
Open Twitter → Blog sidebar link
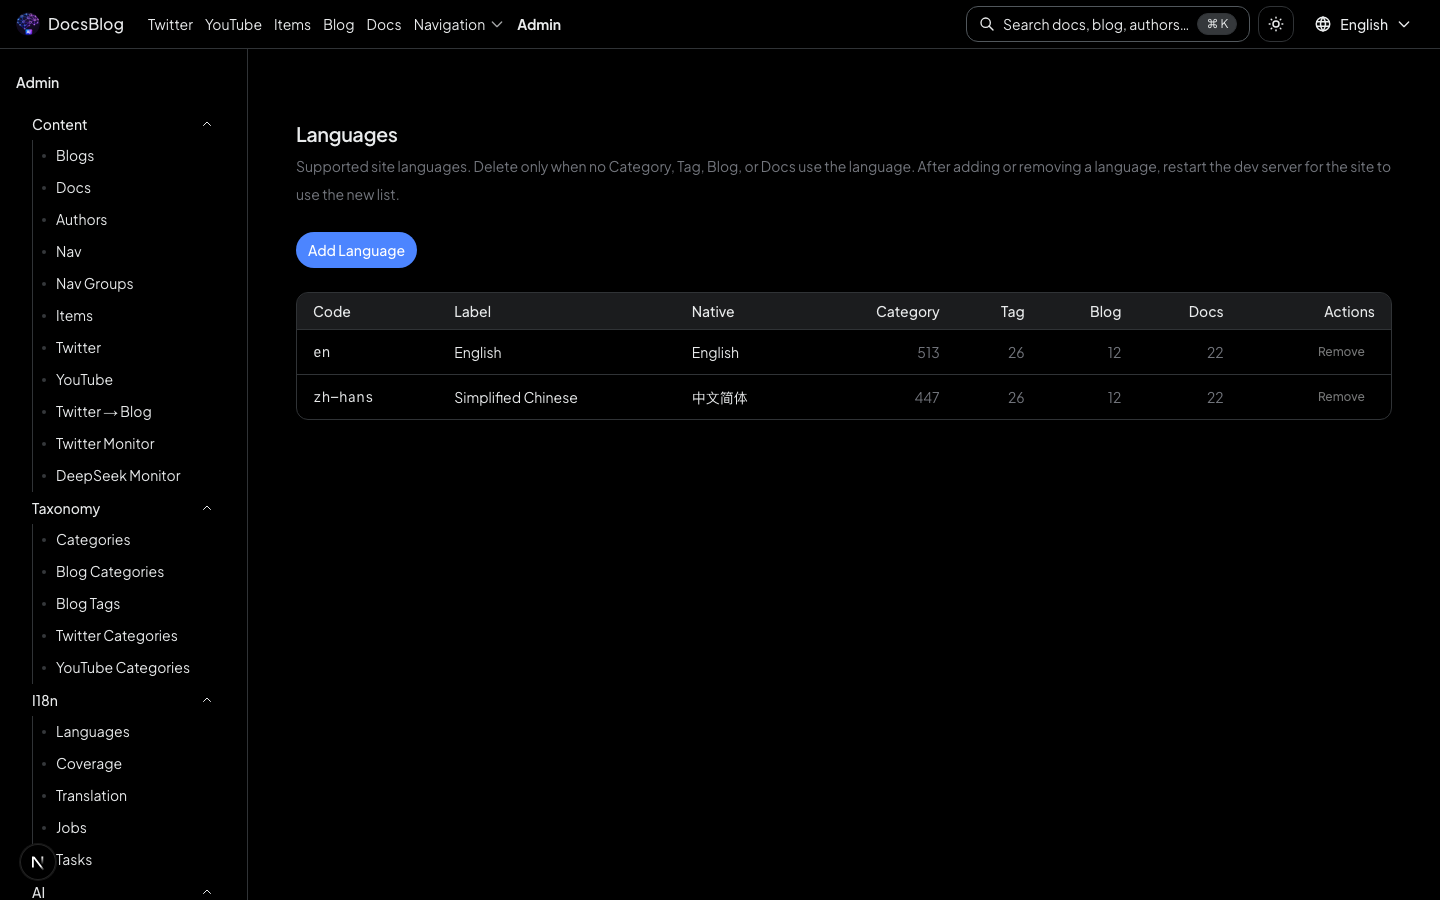pyautogui.click(x=104, y=412)
